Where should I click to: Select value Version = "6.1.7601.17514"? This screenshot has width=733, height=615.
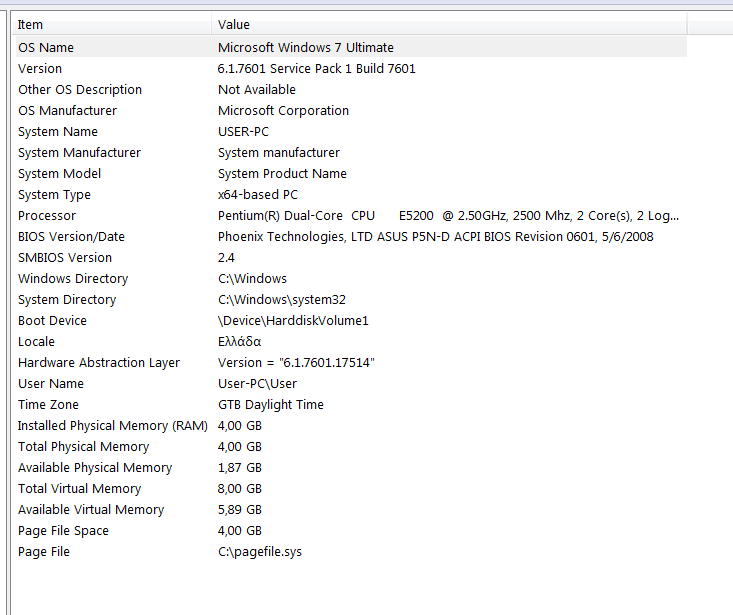(x=296, y=363)
